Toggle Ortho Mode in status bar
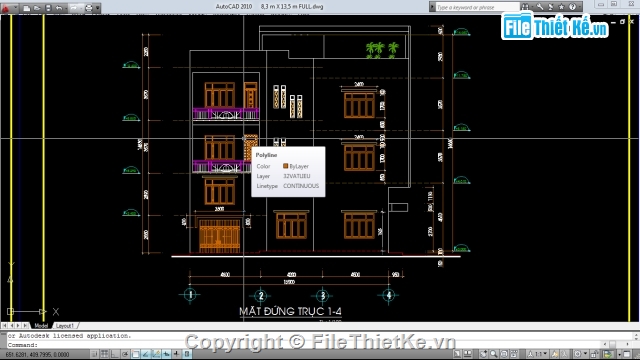The height and width of the screenshot is (360, 640). click(x=115, y=354)
